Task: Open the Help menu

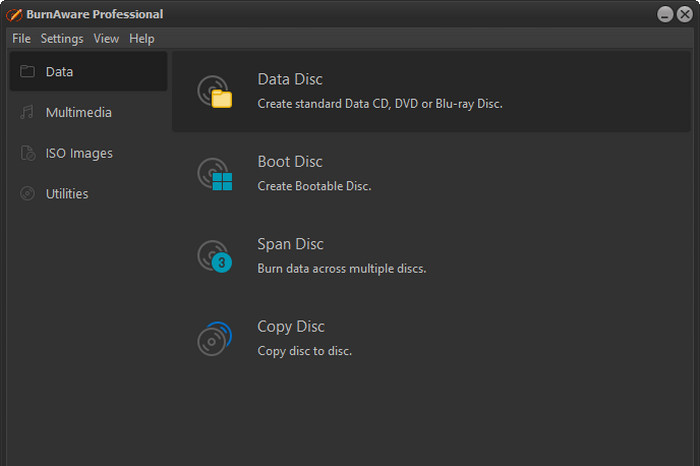Action: point(142,39)
